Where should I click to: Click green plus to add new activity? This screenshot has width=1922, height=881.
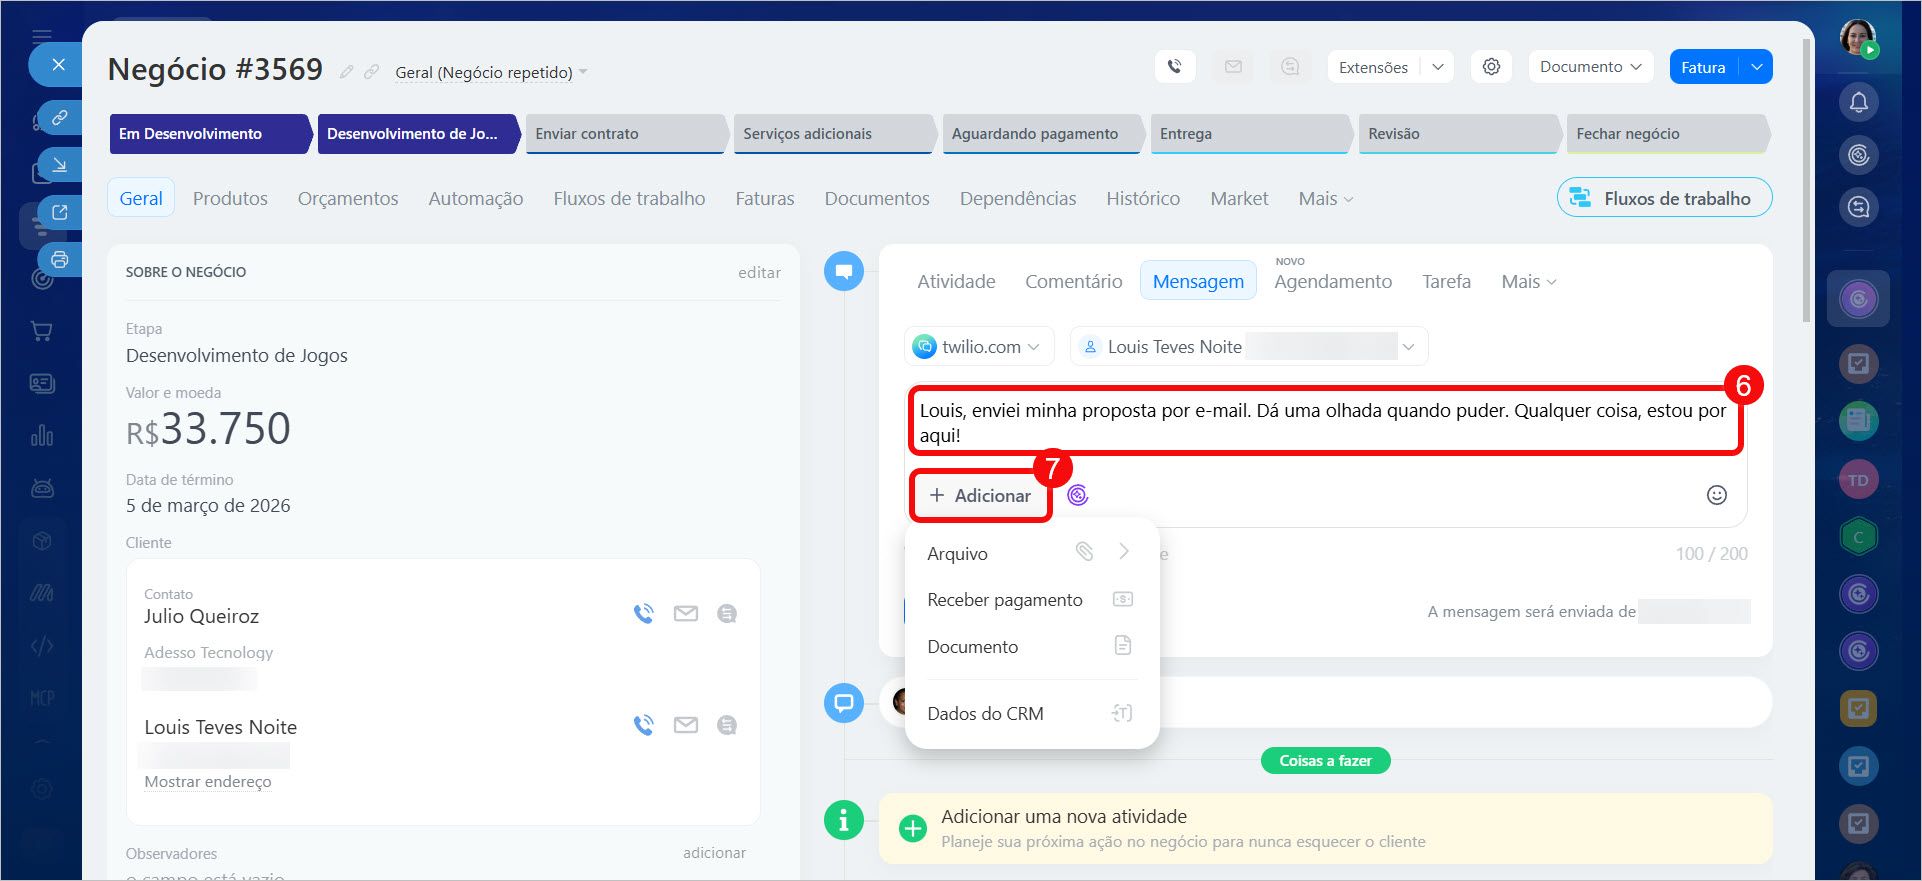[912, 829]
